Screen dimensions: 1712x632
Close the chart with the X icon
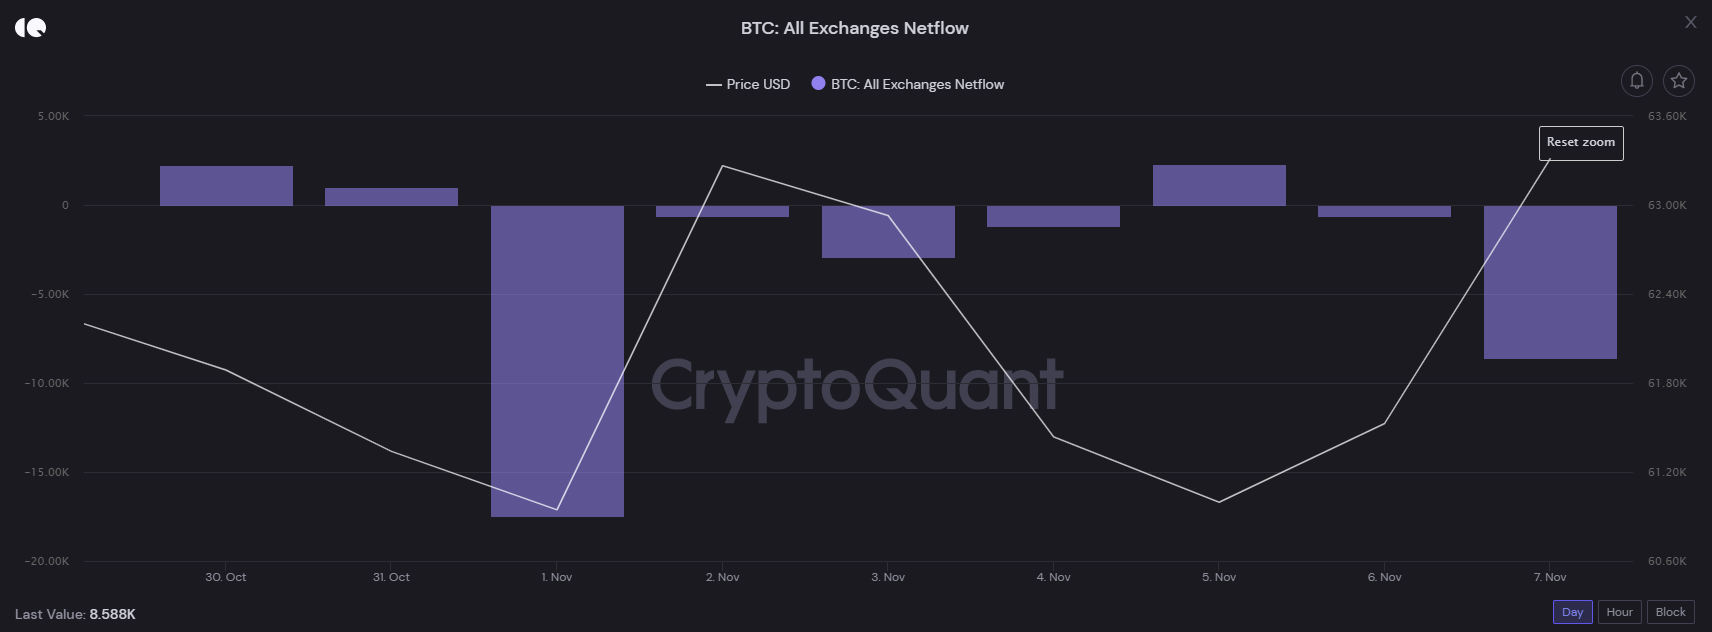[x=1691, y=22]
